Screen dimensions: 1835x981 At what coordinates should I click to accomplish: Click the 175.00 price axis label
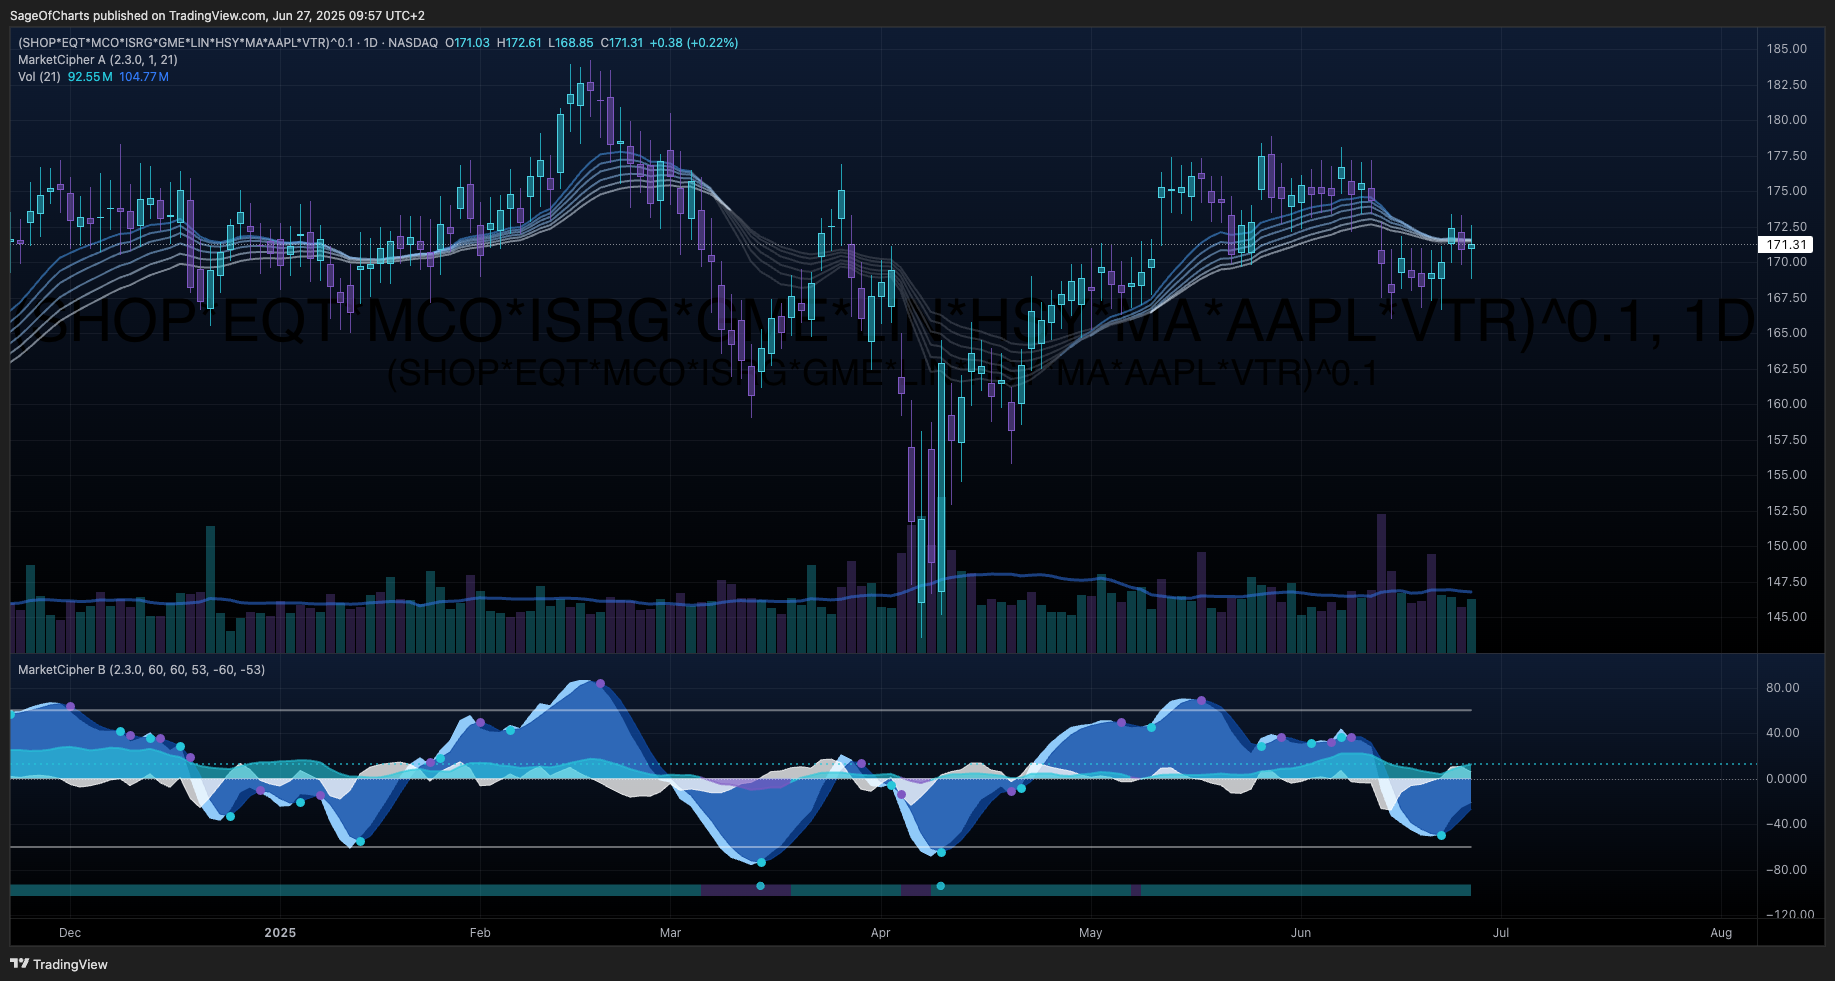[1786, 191]
